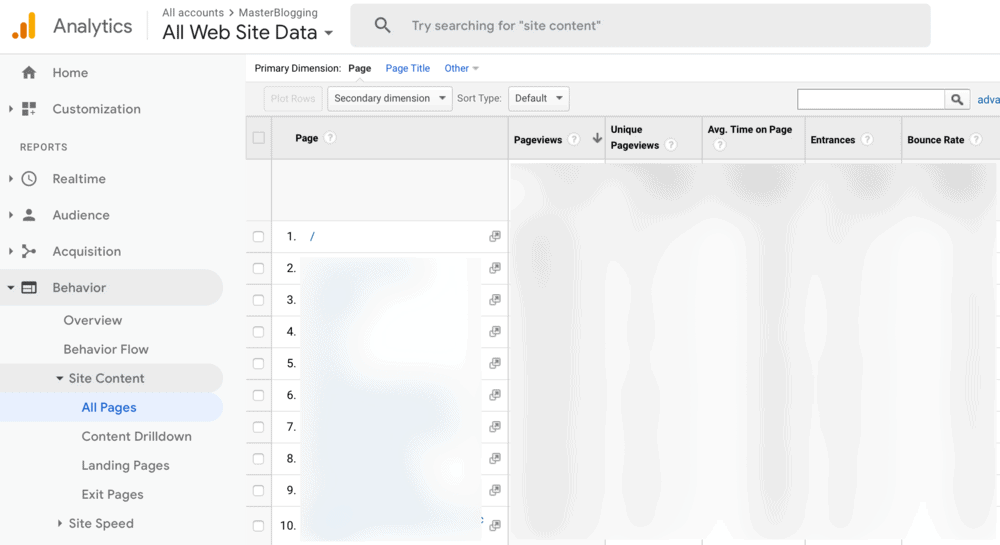
Task: Open row 9 page in new window icon
Action: 494,490
